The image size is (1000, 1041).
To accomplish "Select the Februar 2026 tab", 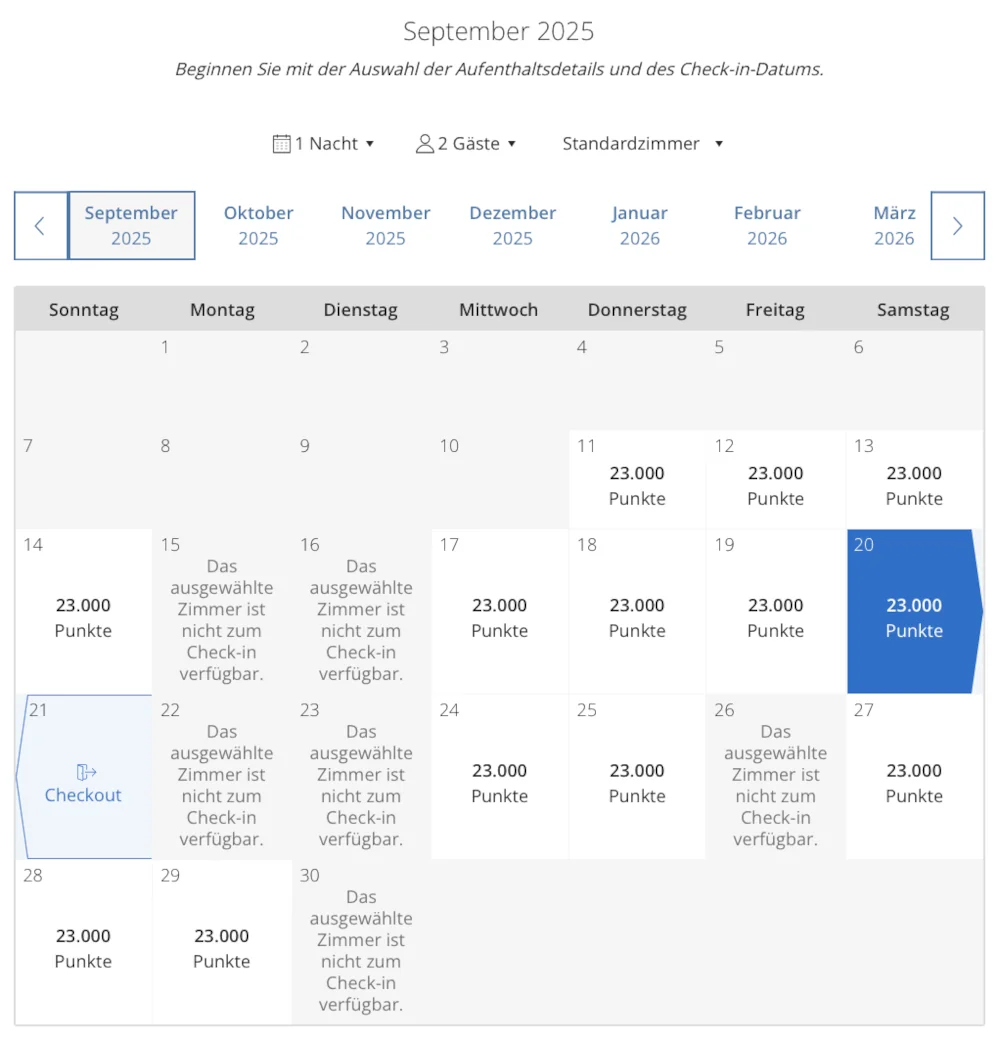I will coord(767,226).
